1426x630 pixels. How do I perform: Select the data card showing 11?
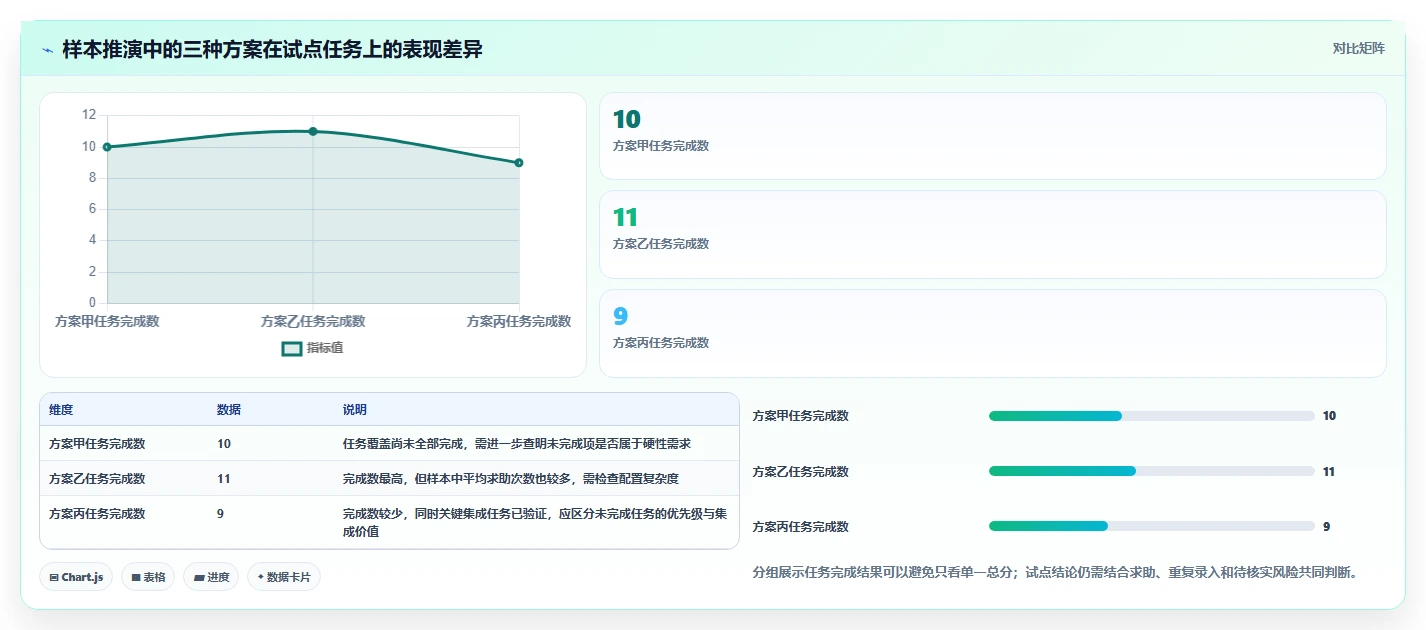tap(993, 234)
